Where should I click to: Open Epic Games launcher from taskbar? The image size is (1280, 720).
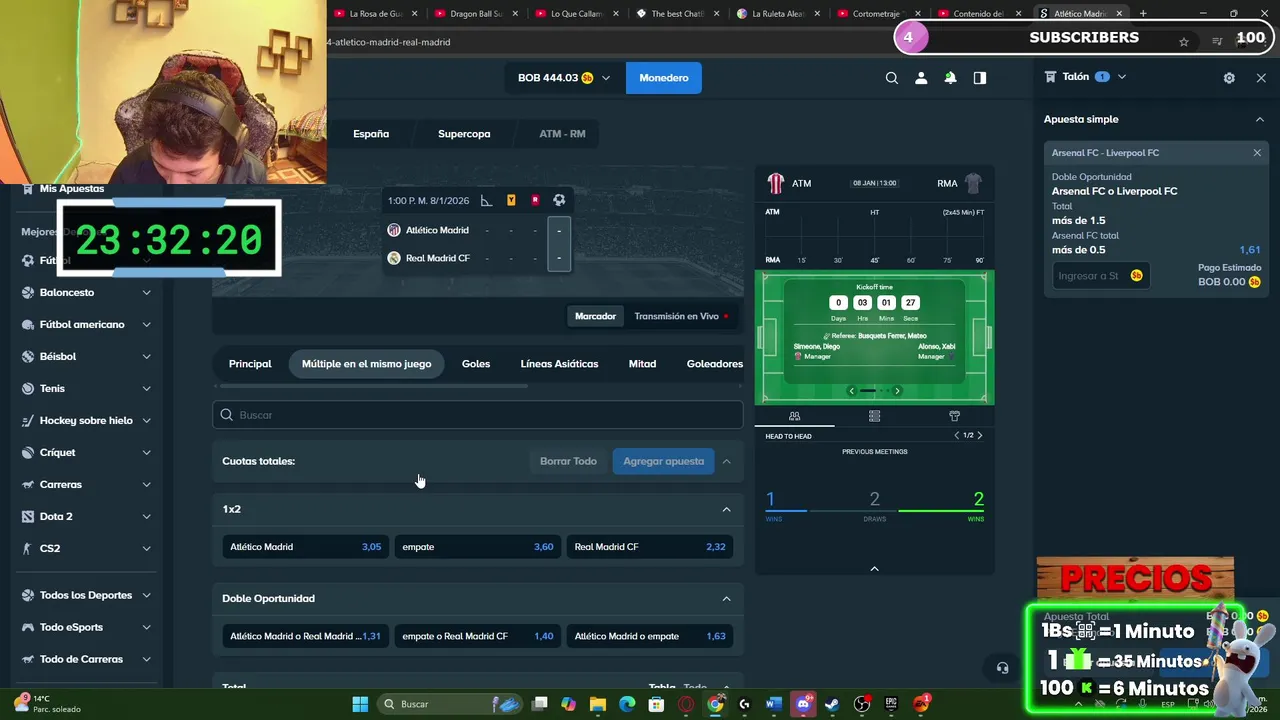click(x=891, y=704)
